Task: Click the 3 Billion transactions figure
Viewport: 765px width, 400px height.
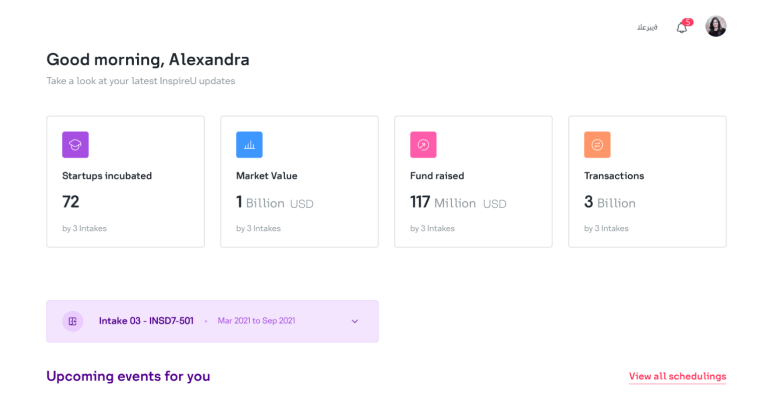Action: (610, 202)
